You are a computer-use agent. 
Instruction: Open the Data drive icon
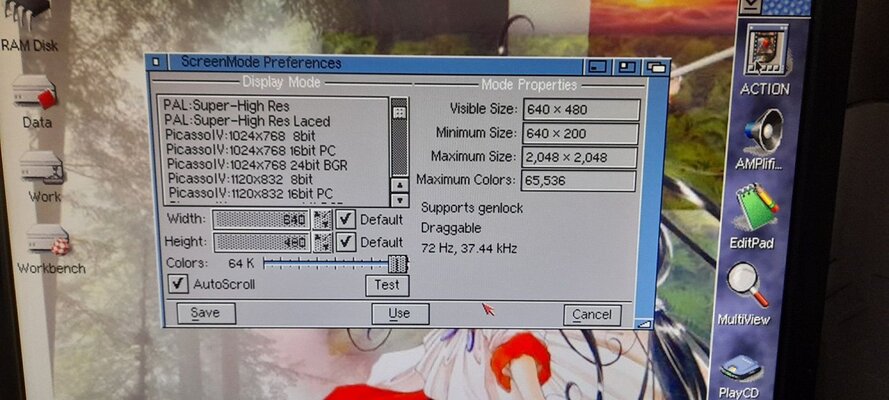click(36, 97)
